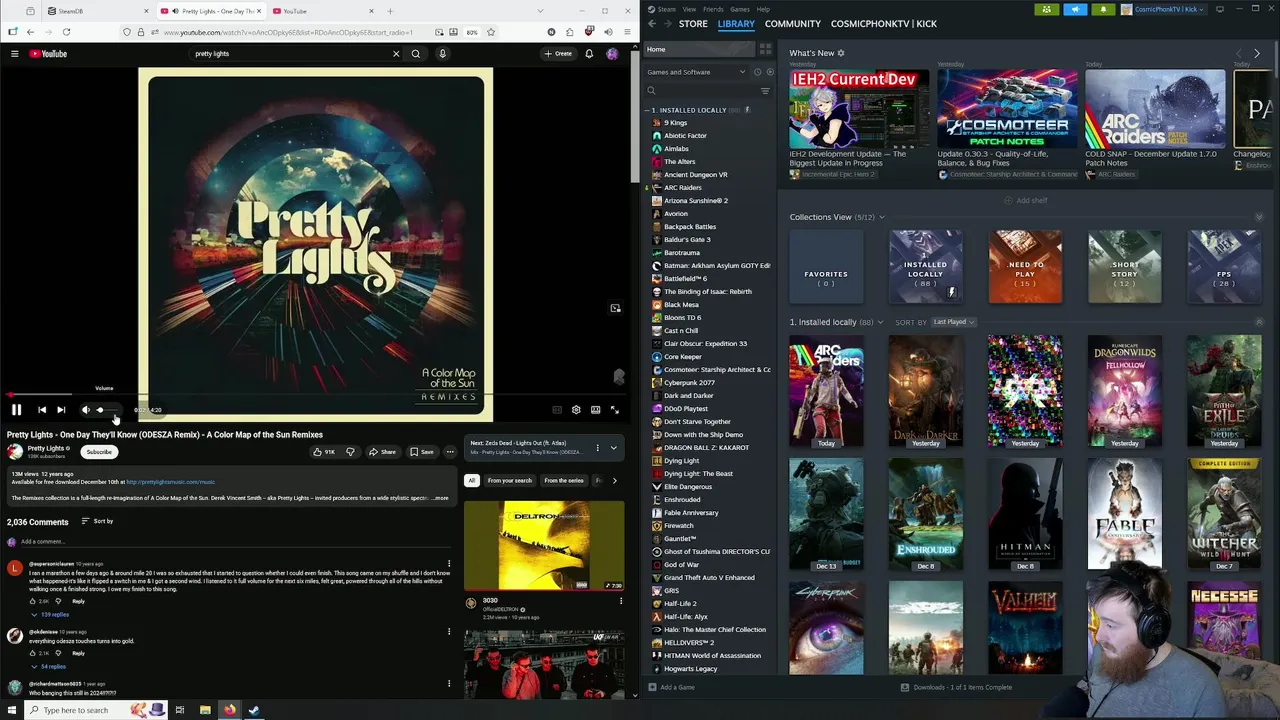Expand the 139 replies thread

[x=50, y=615]
